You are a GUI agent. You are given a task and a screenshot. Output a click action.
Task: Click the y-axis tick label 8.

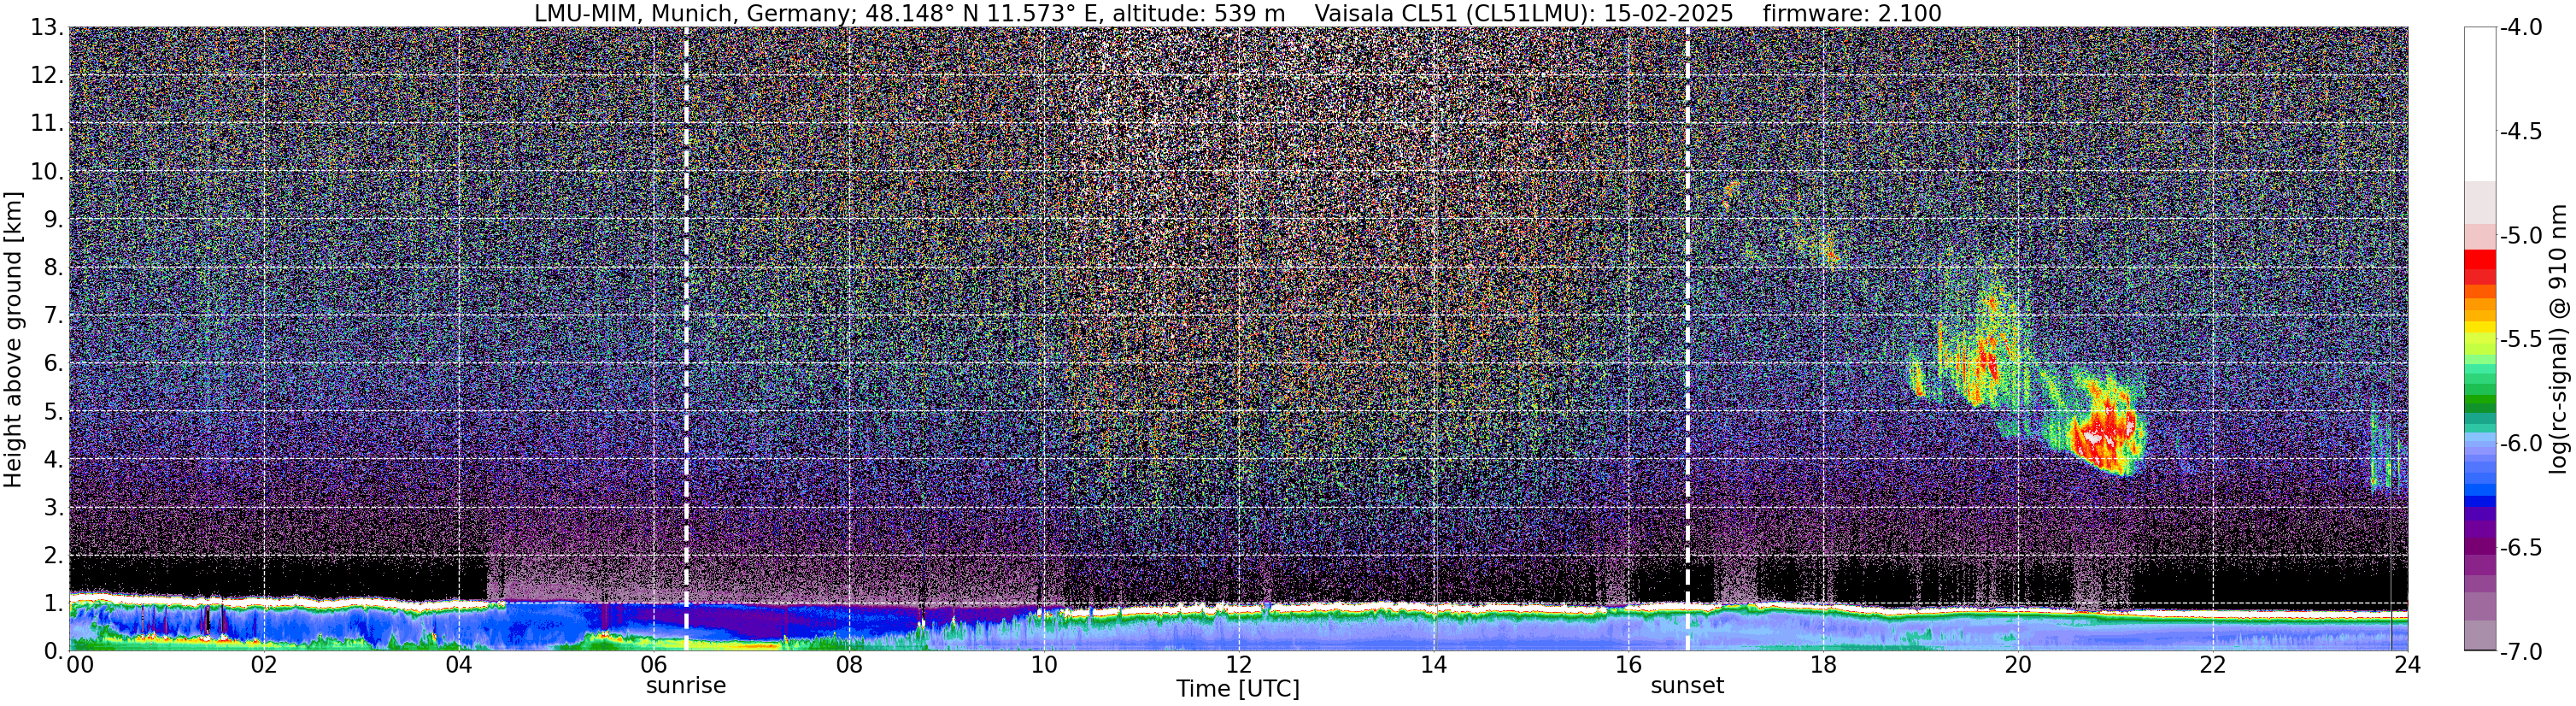(x=53, y=268)
